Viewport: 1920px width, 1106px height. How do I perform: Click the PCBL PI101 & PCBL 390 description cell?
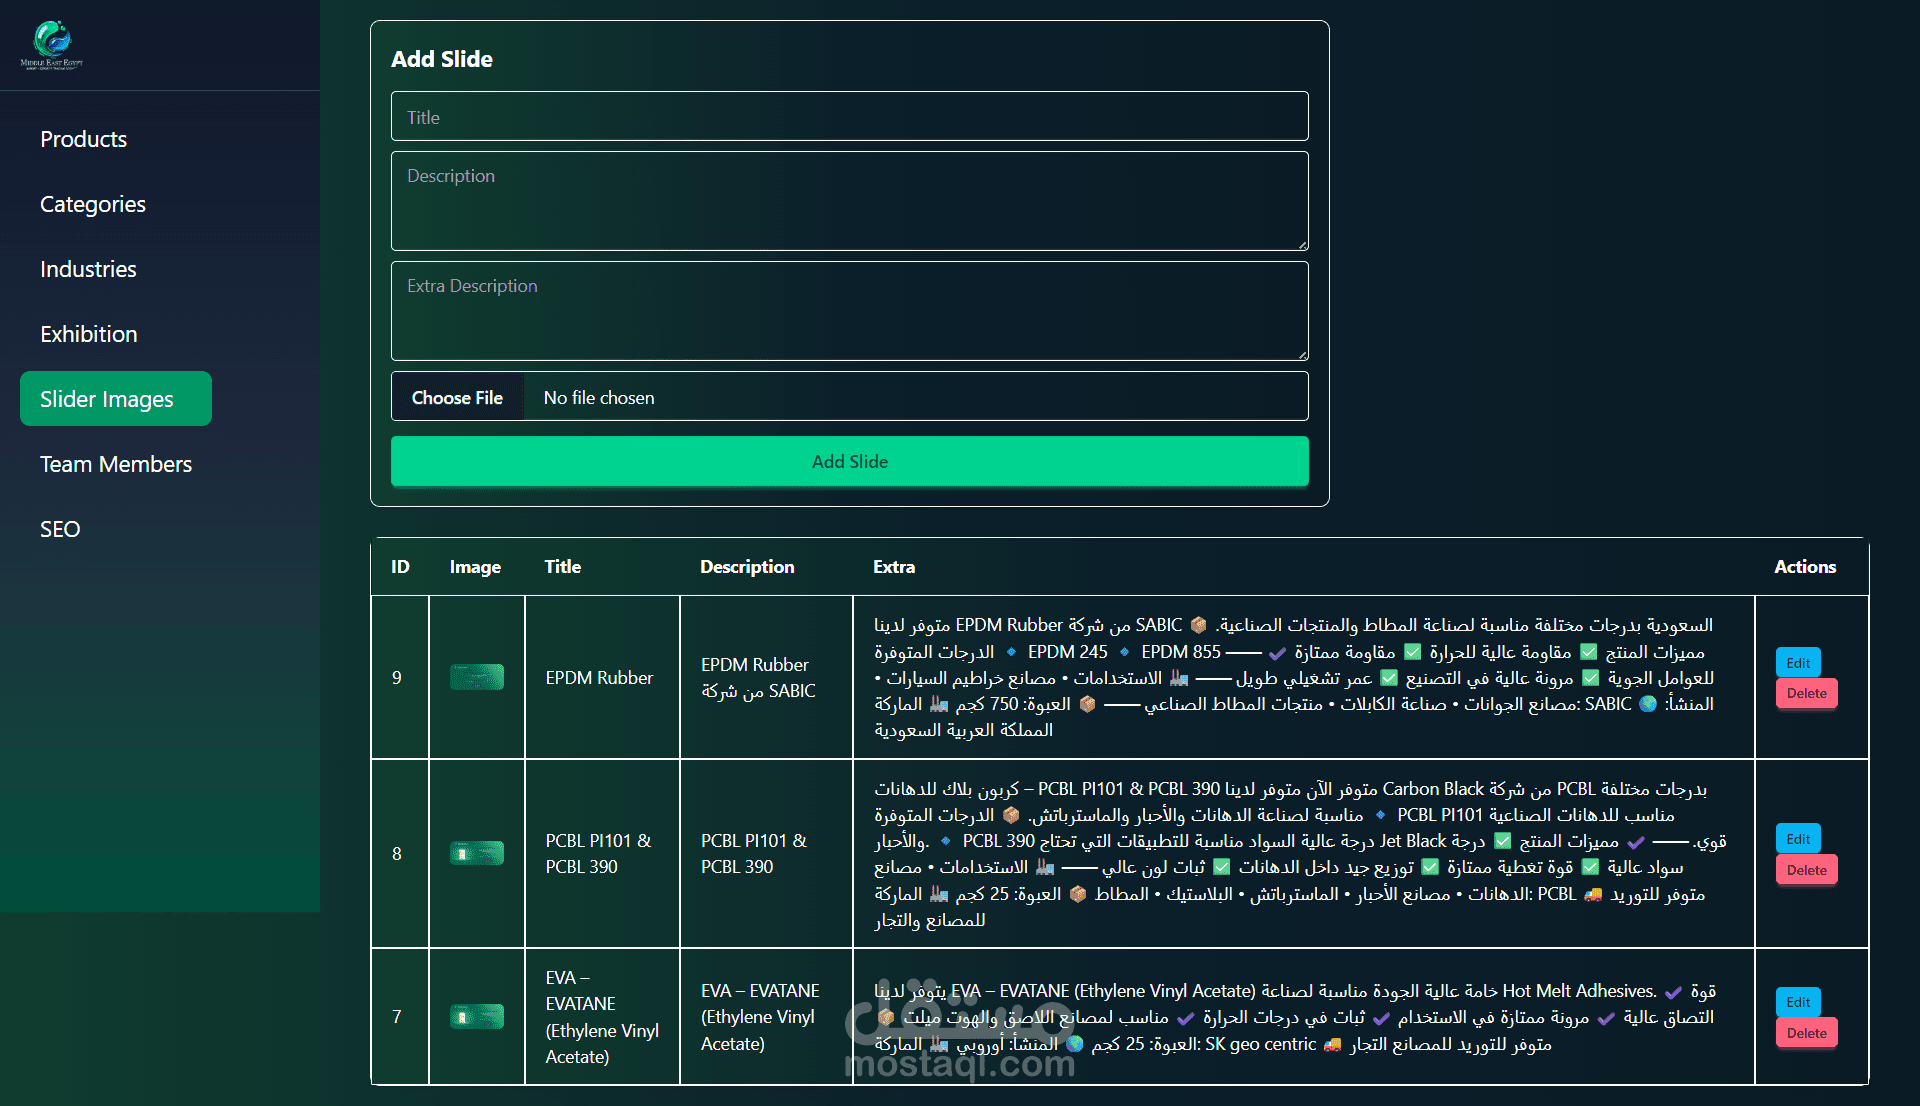(x=766, y=854)
